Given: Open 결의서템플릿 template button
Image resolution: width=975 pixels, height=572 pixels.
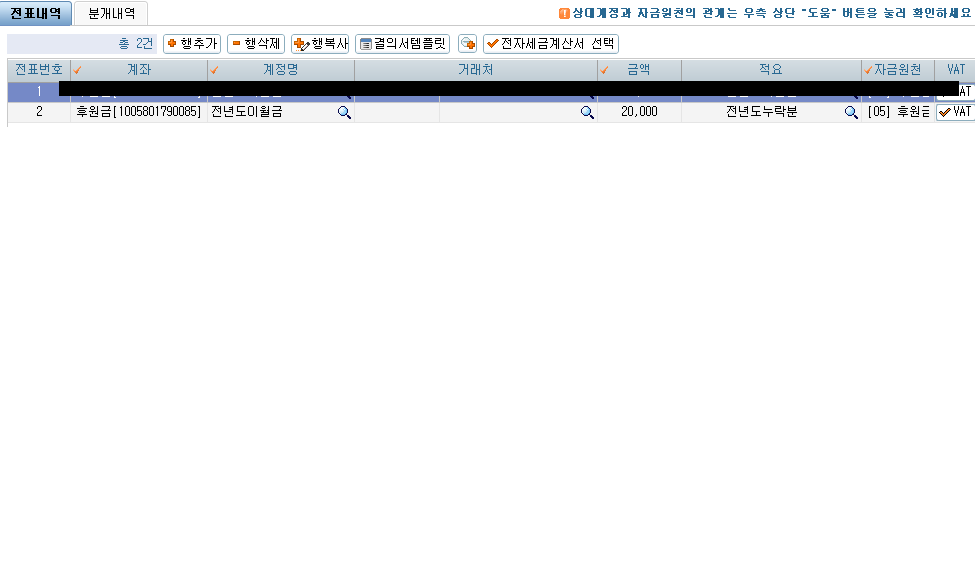Looking at the screenshot, I should pos(402,44).
